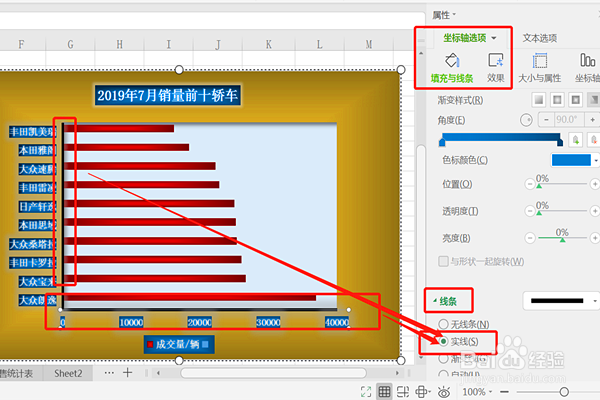
Task: Click the axis label 20000
Action: pos(199,322)
